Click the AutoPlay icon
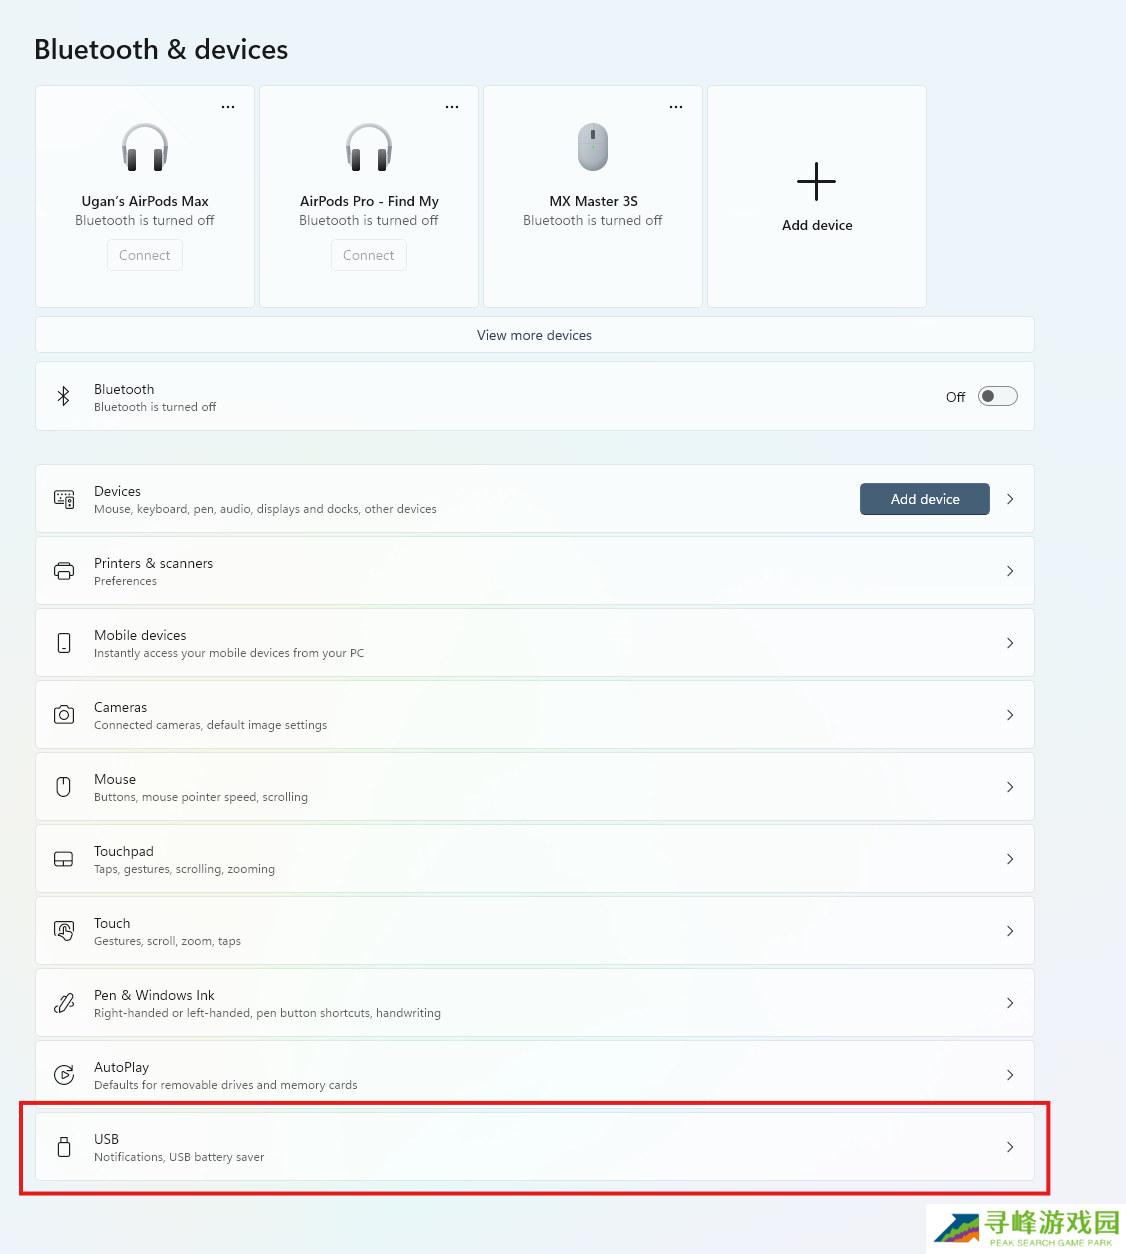This screenshot has height=1254, width=1126. point(64,1075)
